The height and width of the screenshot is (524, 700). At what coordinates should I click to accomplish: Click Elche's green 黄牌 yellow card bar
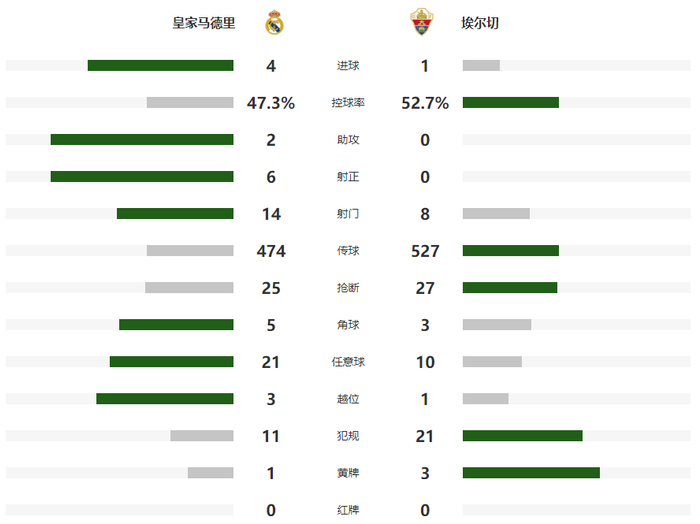coord(531,473)
